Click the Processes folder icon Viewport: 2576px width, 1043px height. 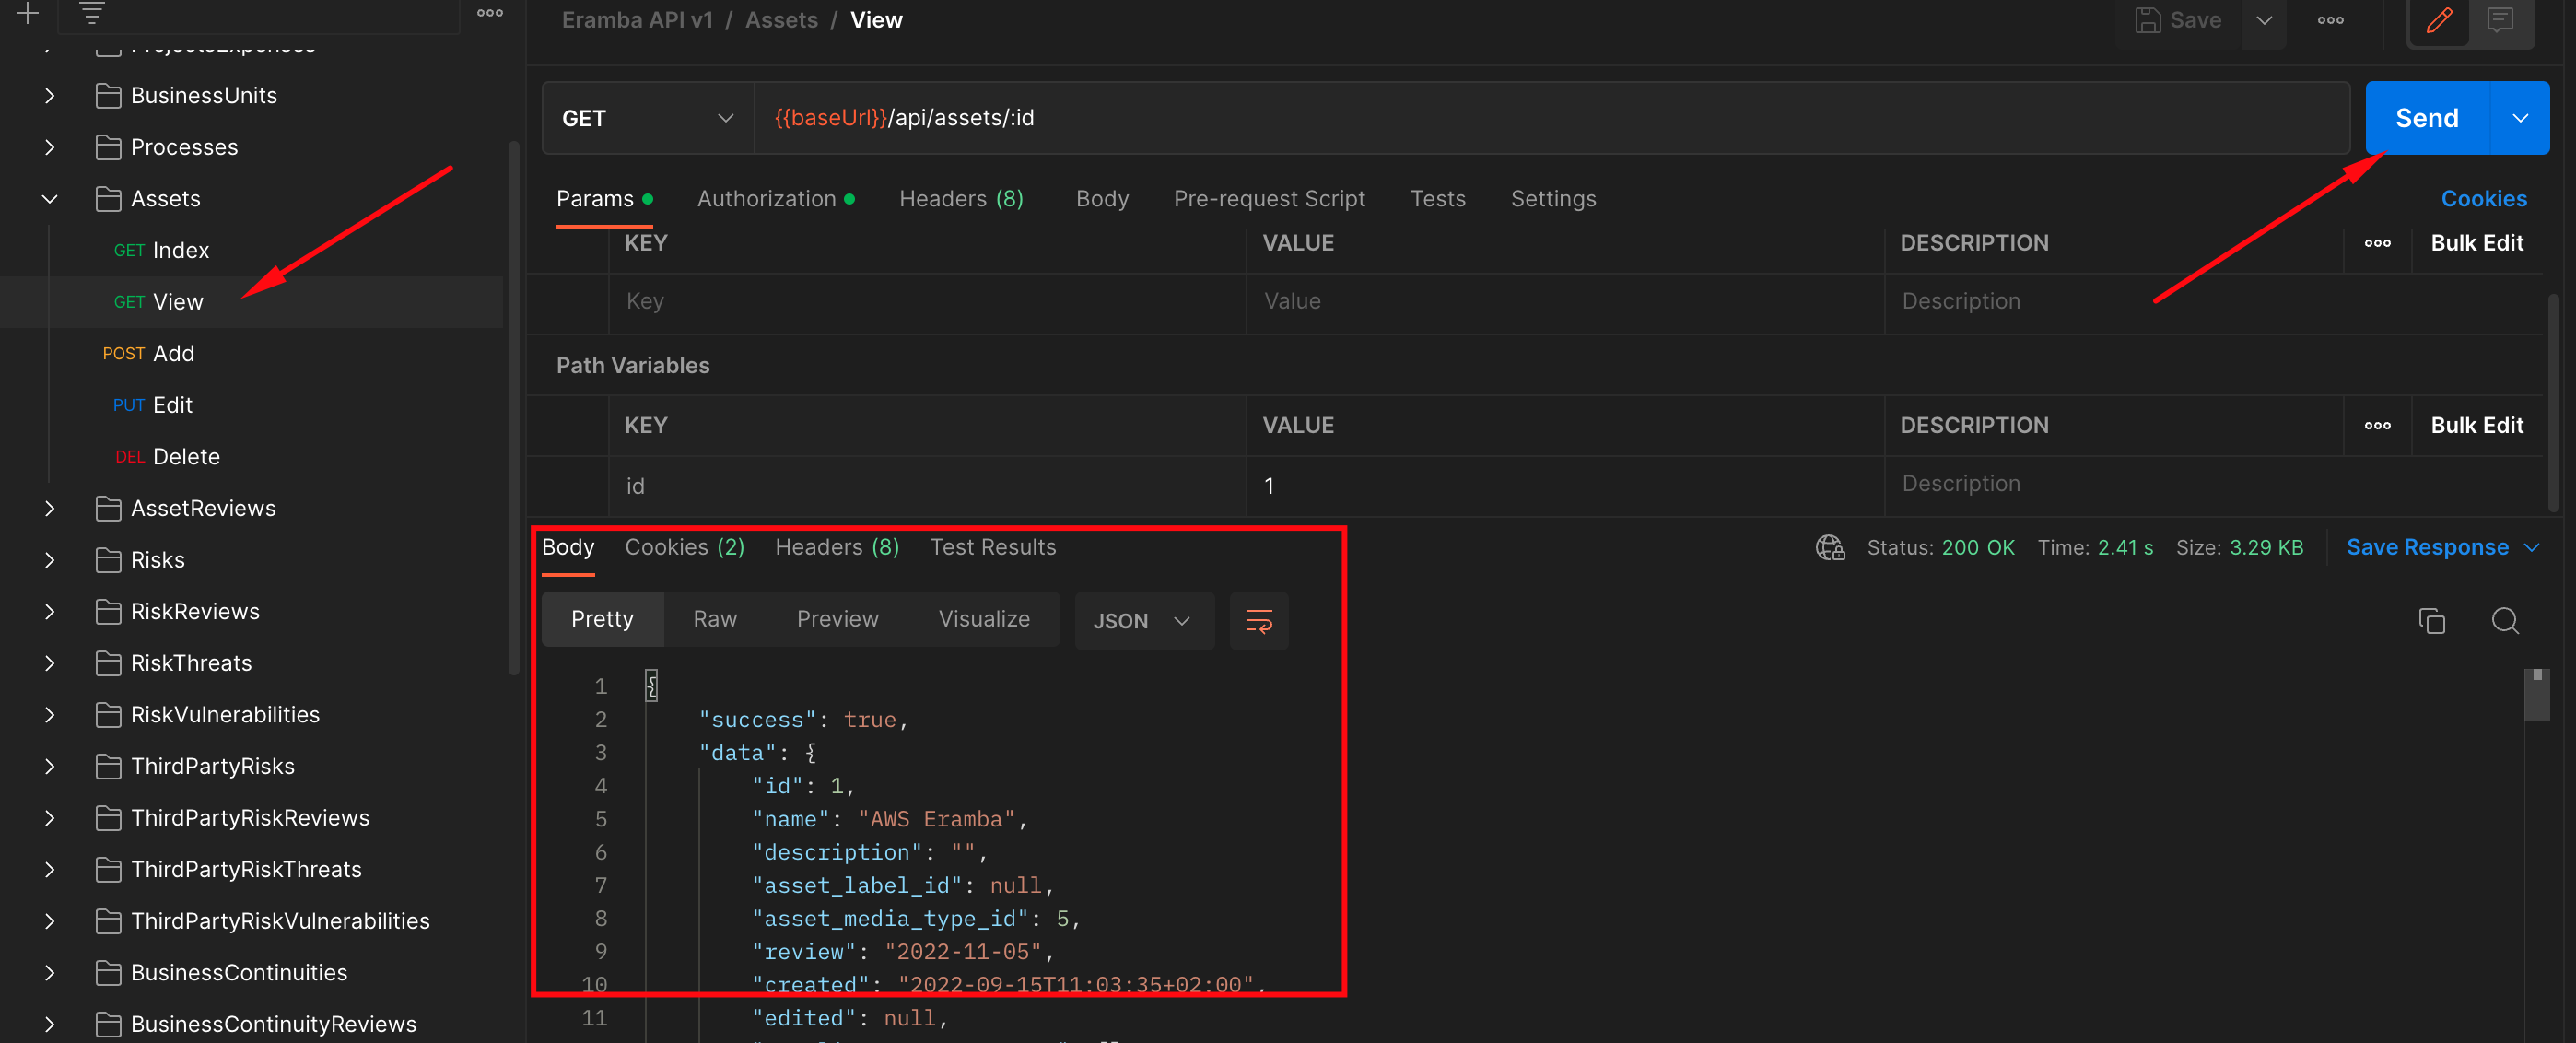click(108, 147)
